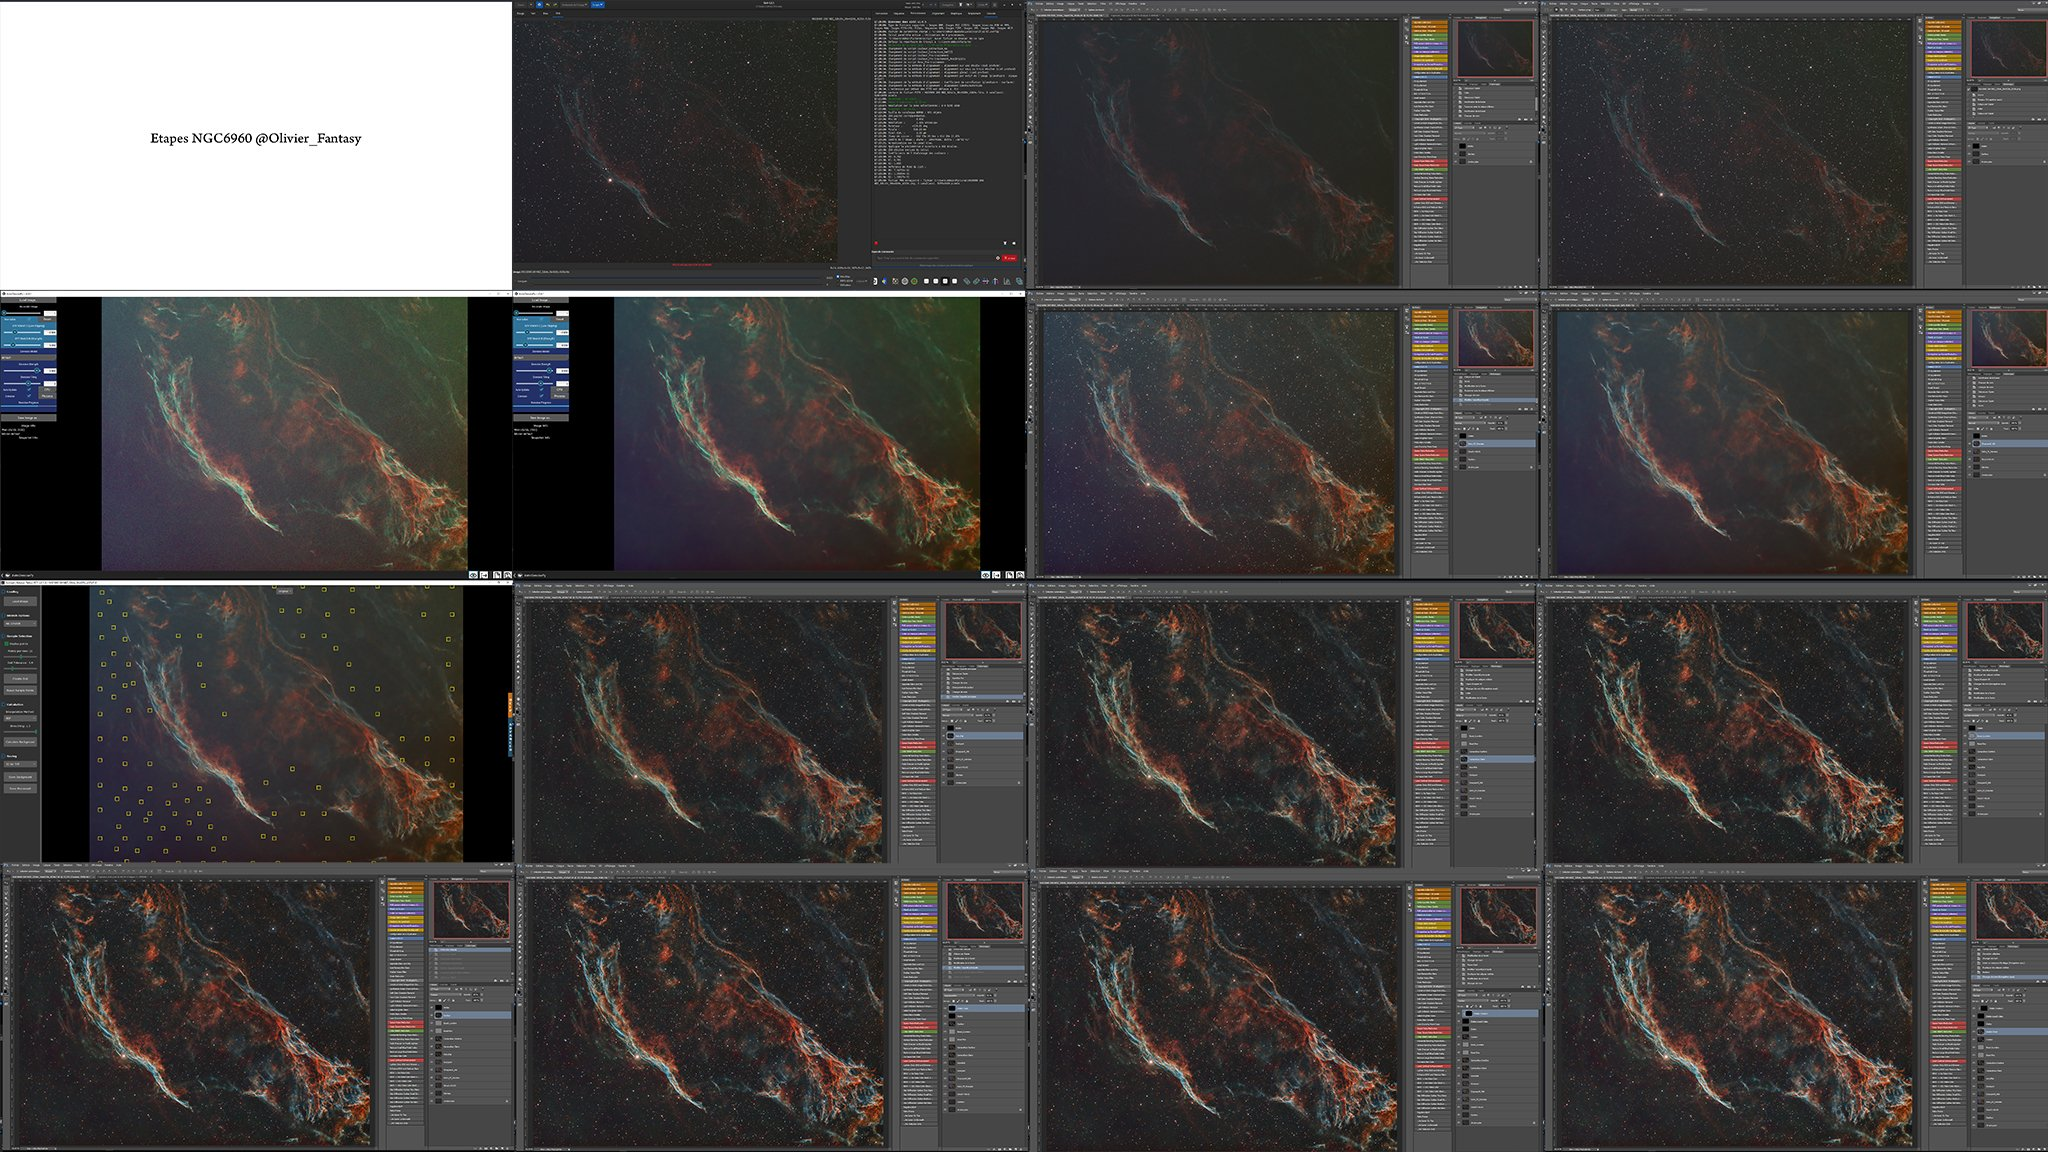Click Create Grid button in GraXpert
The width and height of the screenshot is (2048, 1152).
coord(20,679)
